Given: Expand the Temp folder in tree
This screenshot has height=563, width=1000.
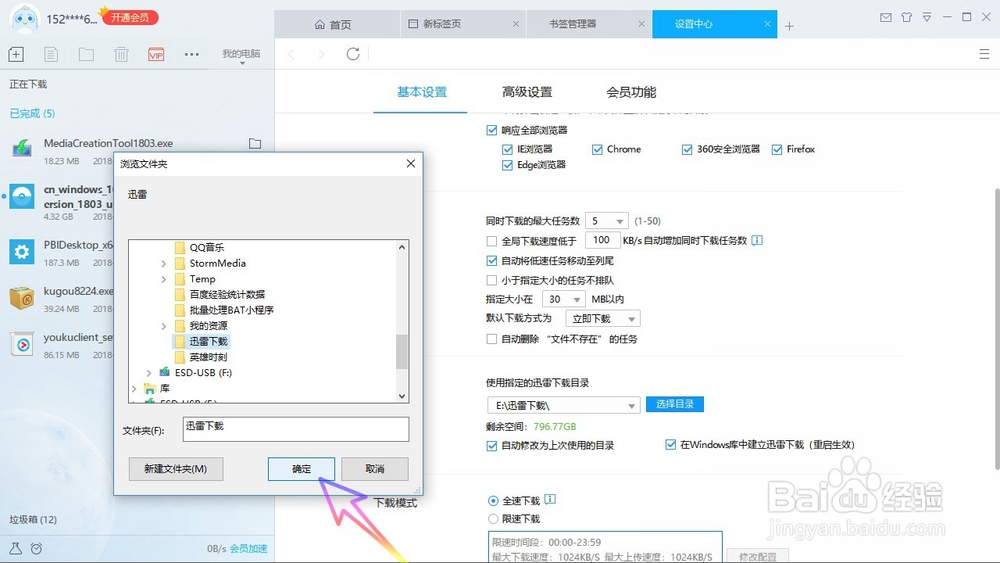Looking at the screenshot, I should [164, 279].
